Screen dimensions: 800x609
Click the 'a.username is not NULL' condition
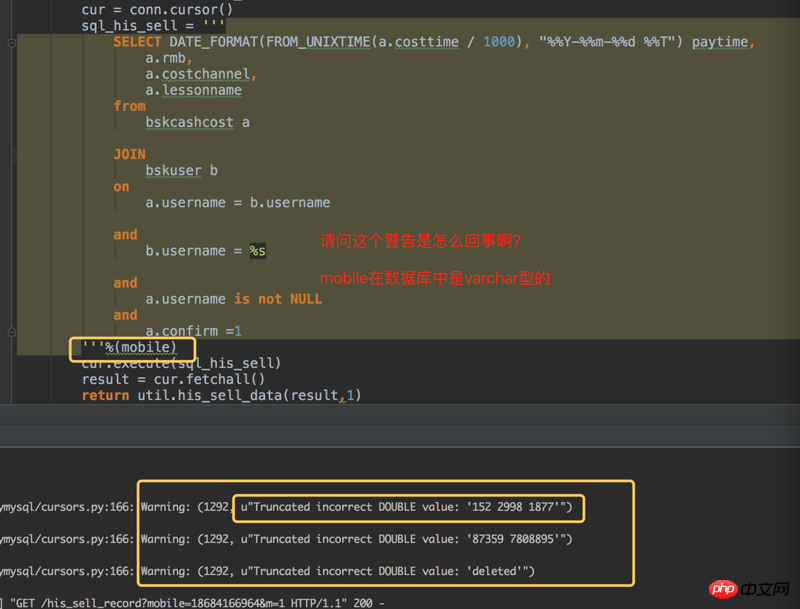coord(234,299)
